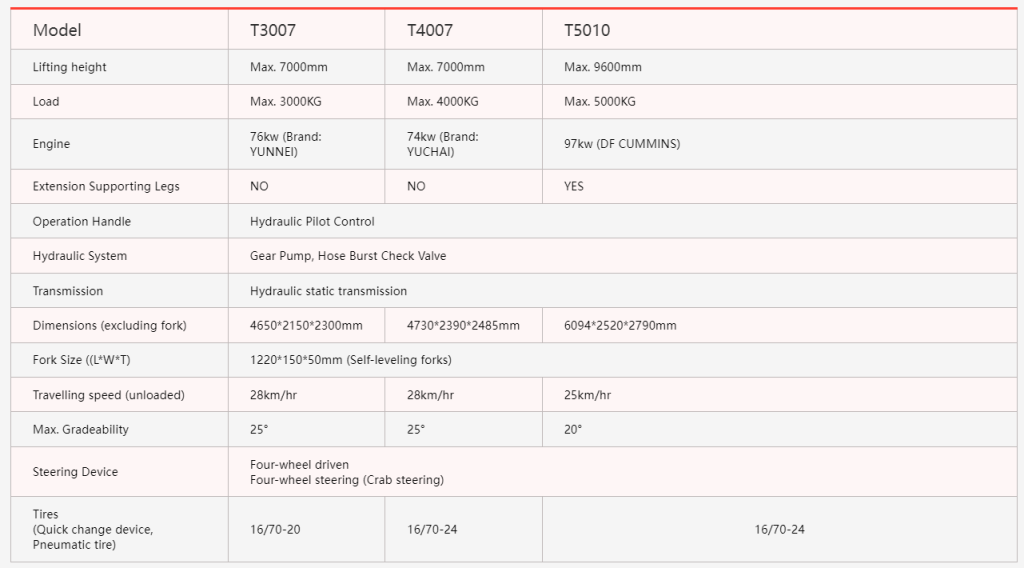Click the 25km/hr travelling speed cell

pyautogui.click(x=588, y=395)
